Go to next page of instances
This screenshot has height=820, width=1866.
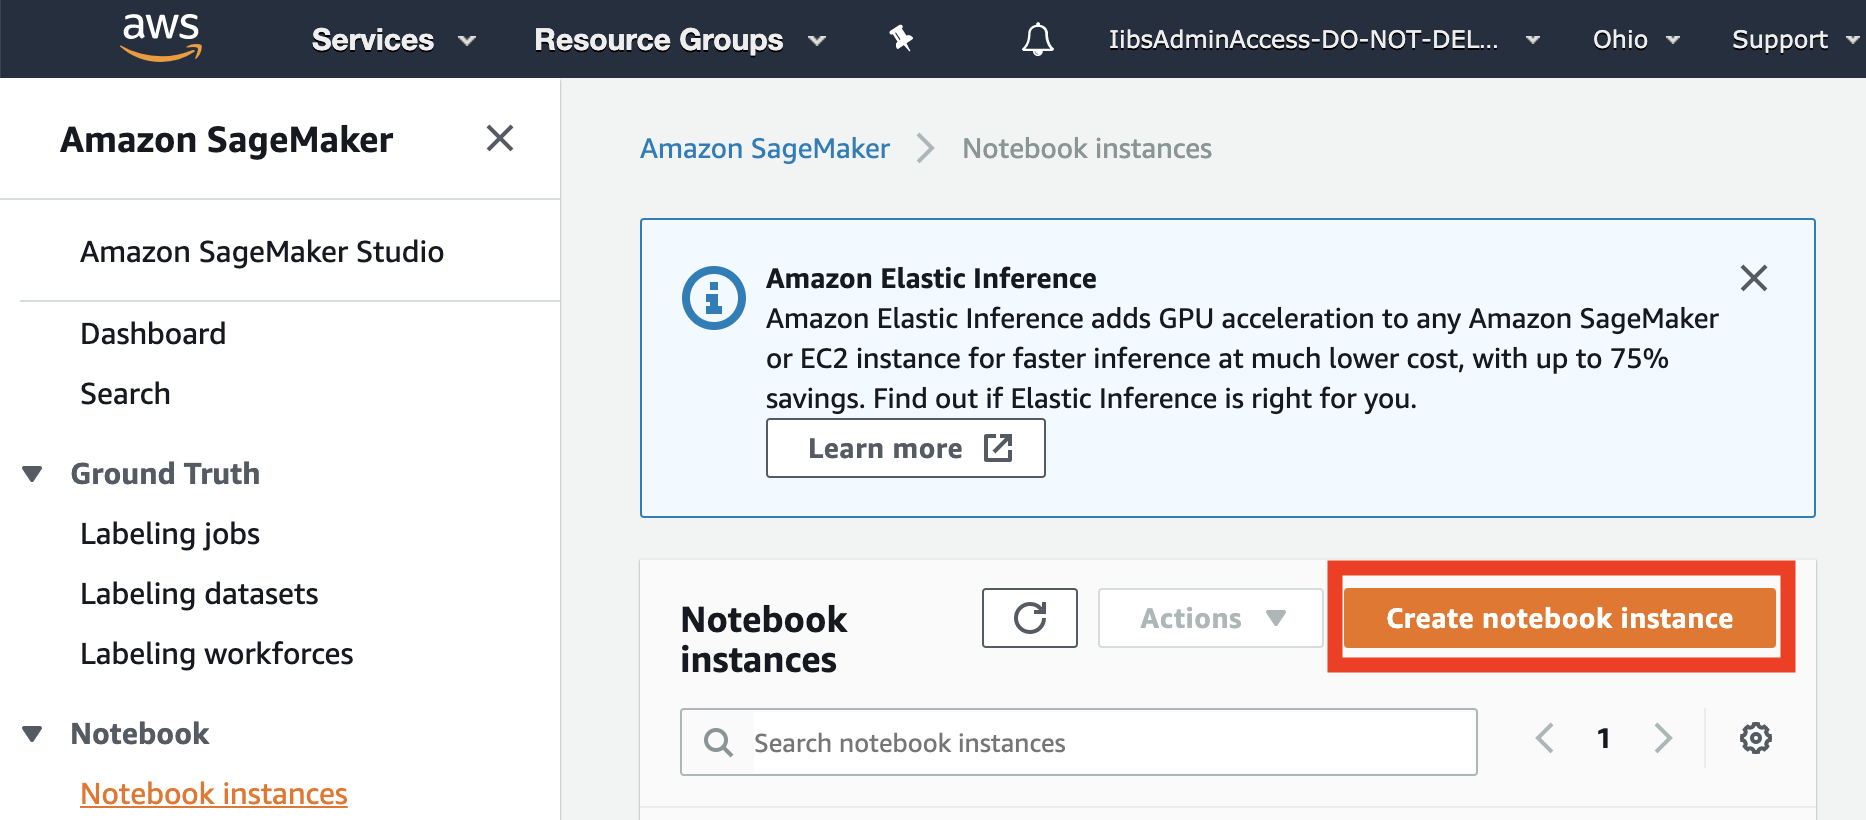point(1662,739)
